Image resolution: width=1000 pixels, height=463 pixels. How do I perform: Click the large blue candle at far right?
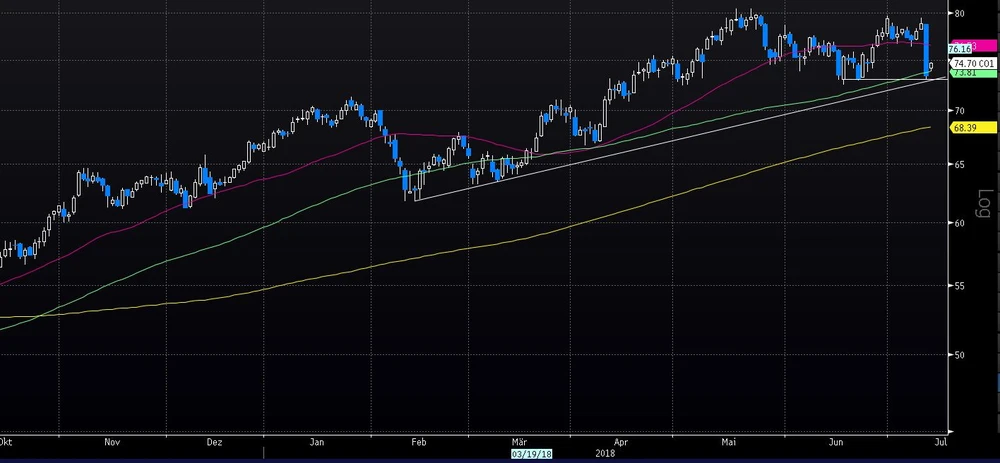[x=927, y=48]
